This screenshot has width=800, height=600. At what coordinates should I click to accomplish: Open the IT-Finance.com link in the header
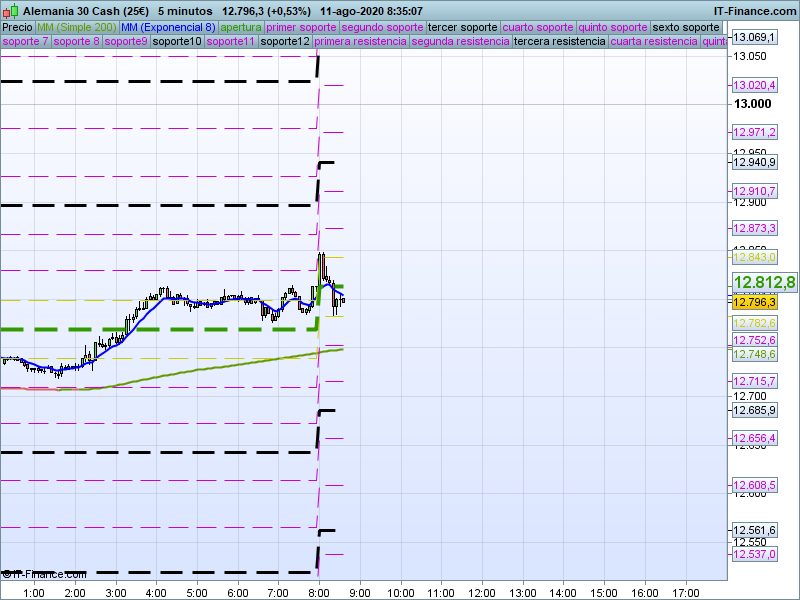click(x=754, y=10)
